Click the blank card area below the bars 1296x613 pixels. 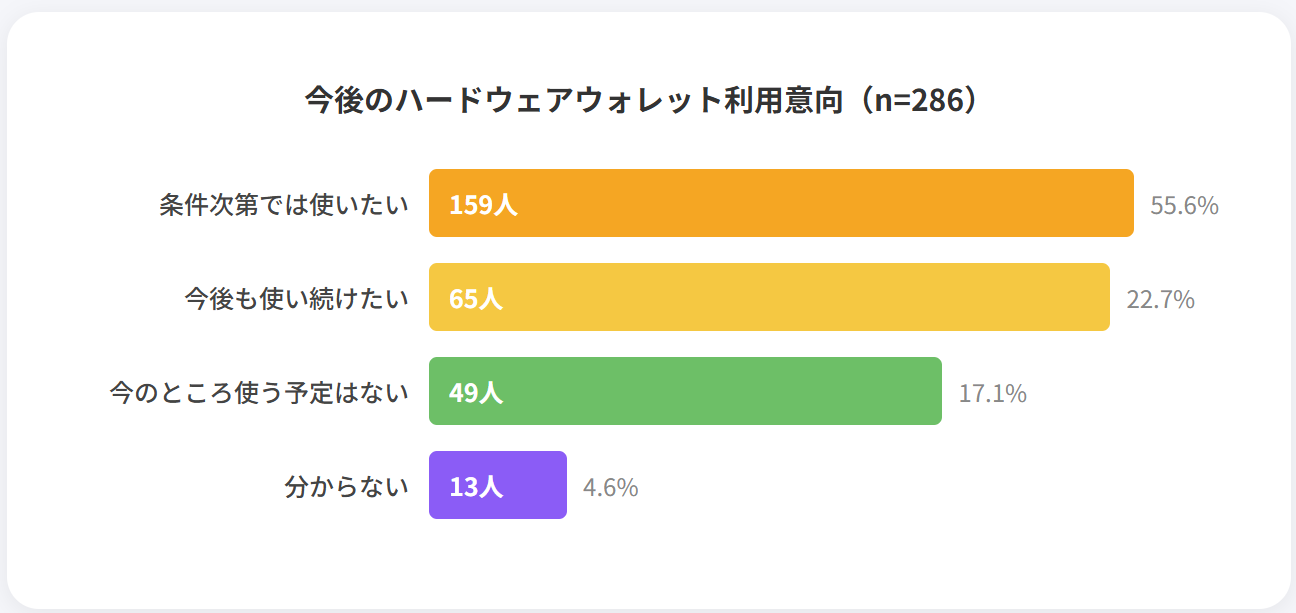pyautogui.click(x=648, y=560)
